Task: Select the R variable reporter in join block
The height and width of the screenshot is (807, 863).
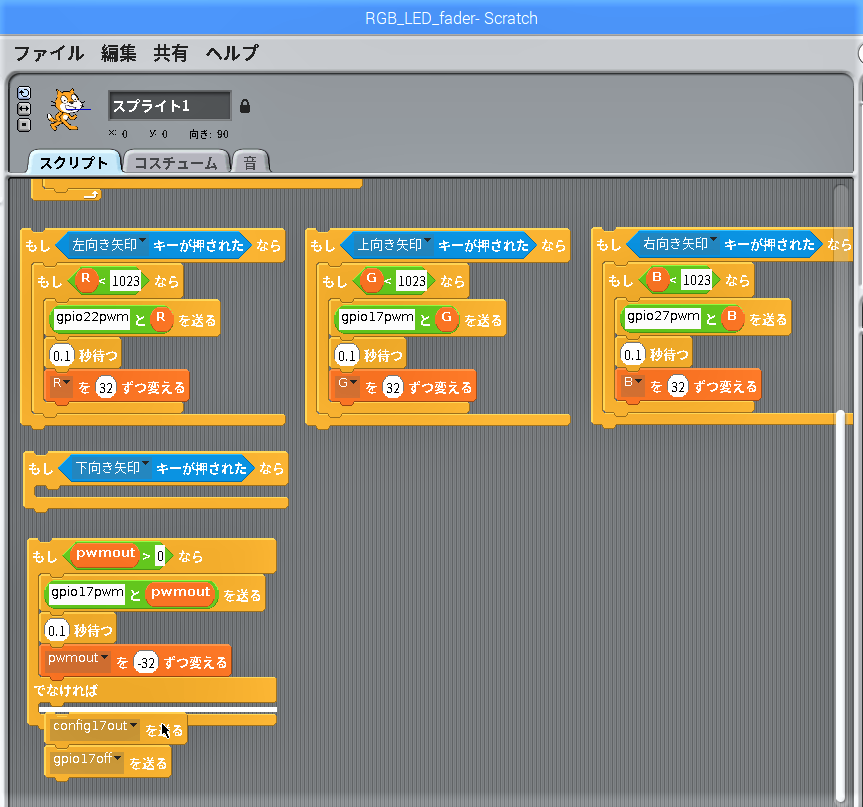Action: 161,318
